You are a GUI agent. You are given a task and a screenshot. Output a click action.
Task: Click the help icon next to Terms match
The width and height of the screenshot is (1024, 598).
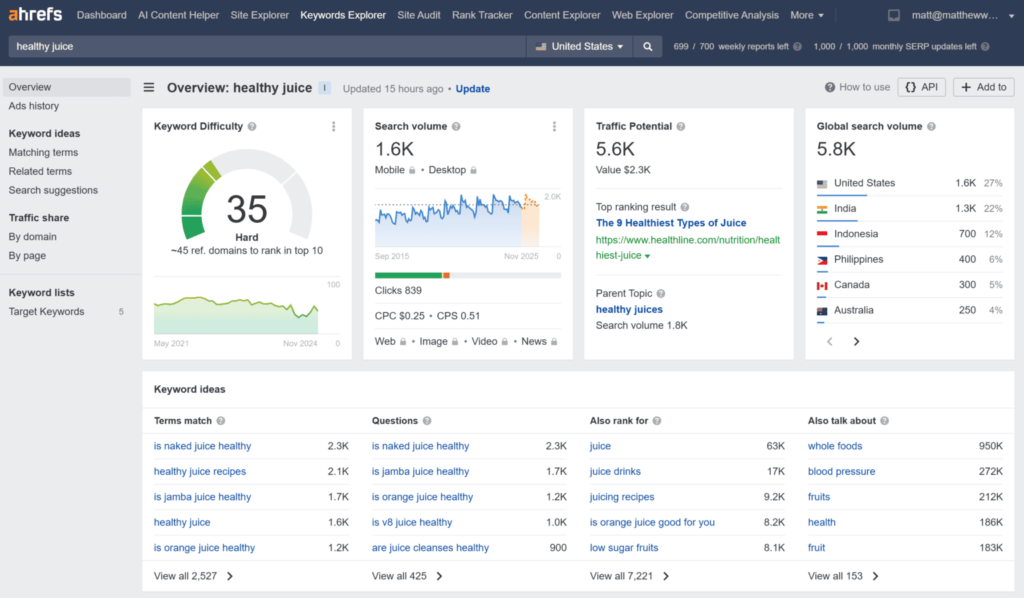pos(221,421)
